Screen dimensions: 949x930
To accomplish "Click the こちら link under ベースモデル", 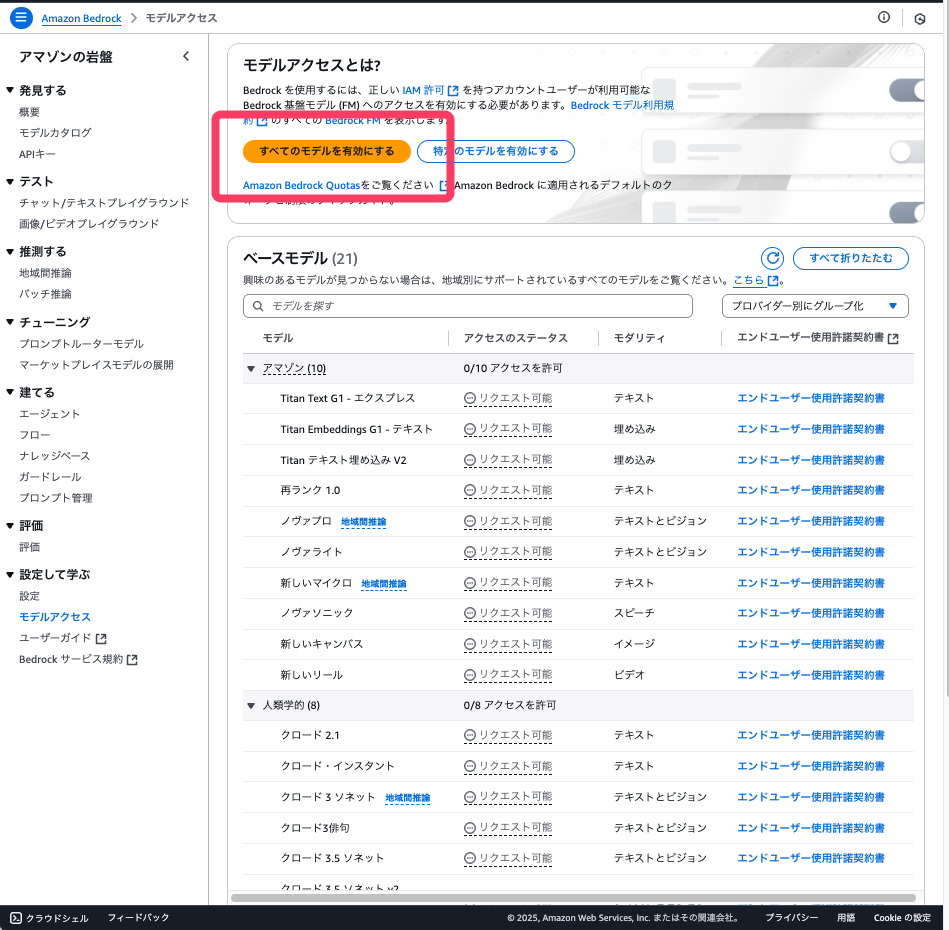I will [x=749, y=280].
